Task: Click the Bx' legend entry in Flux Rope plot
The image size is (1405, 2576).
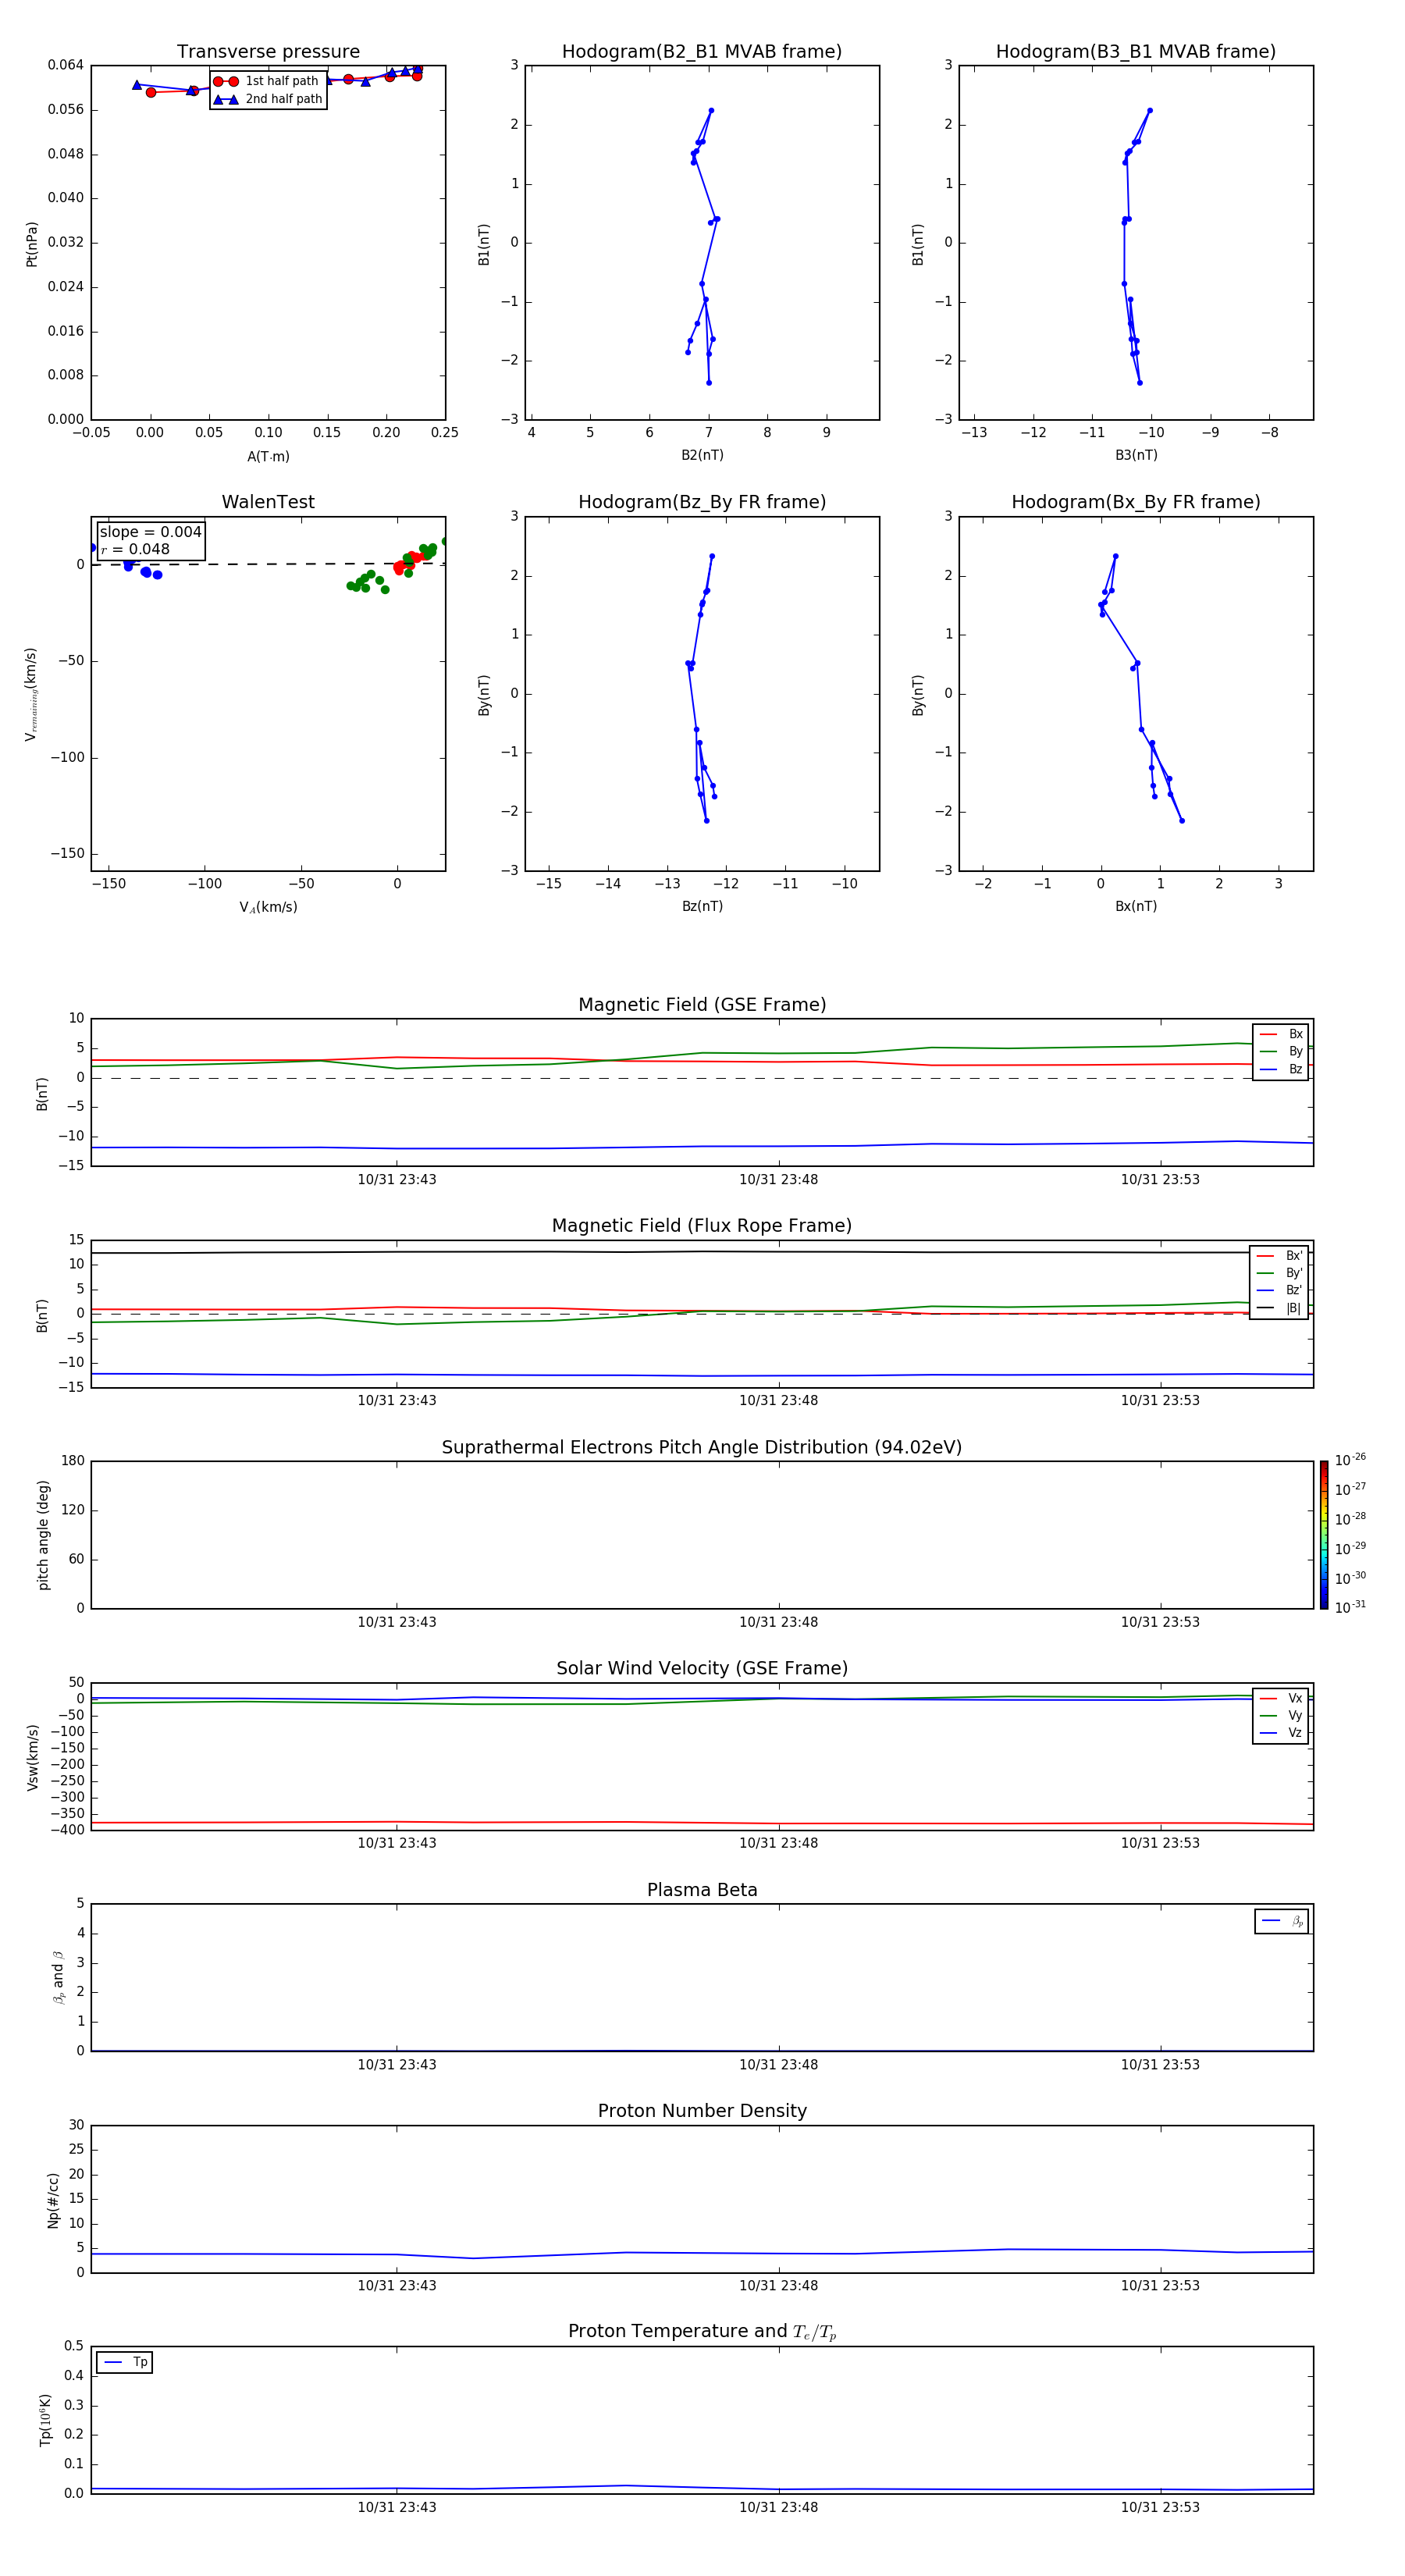Action: click(1279, 1256)
